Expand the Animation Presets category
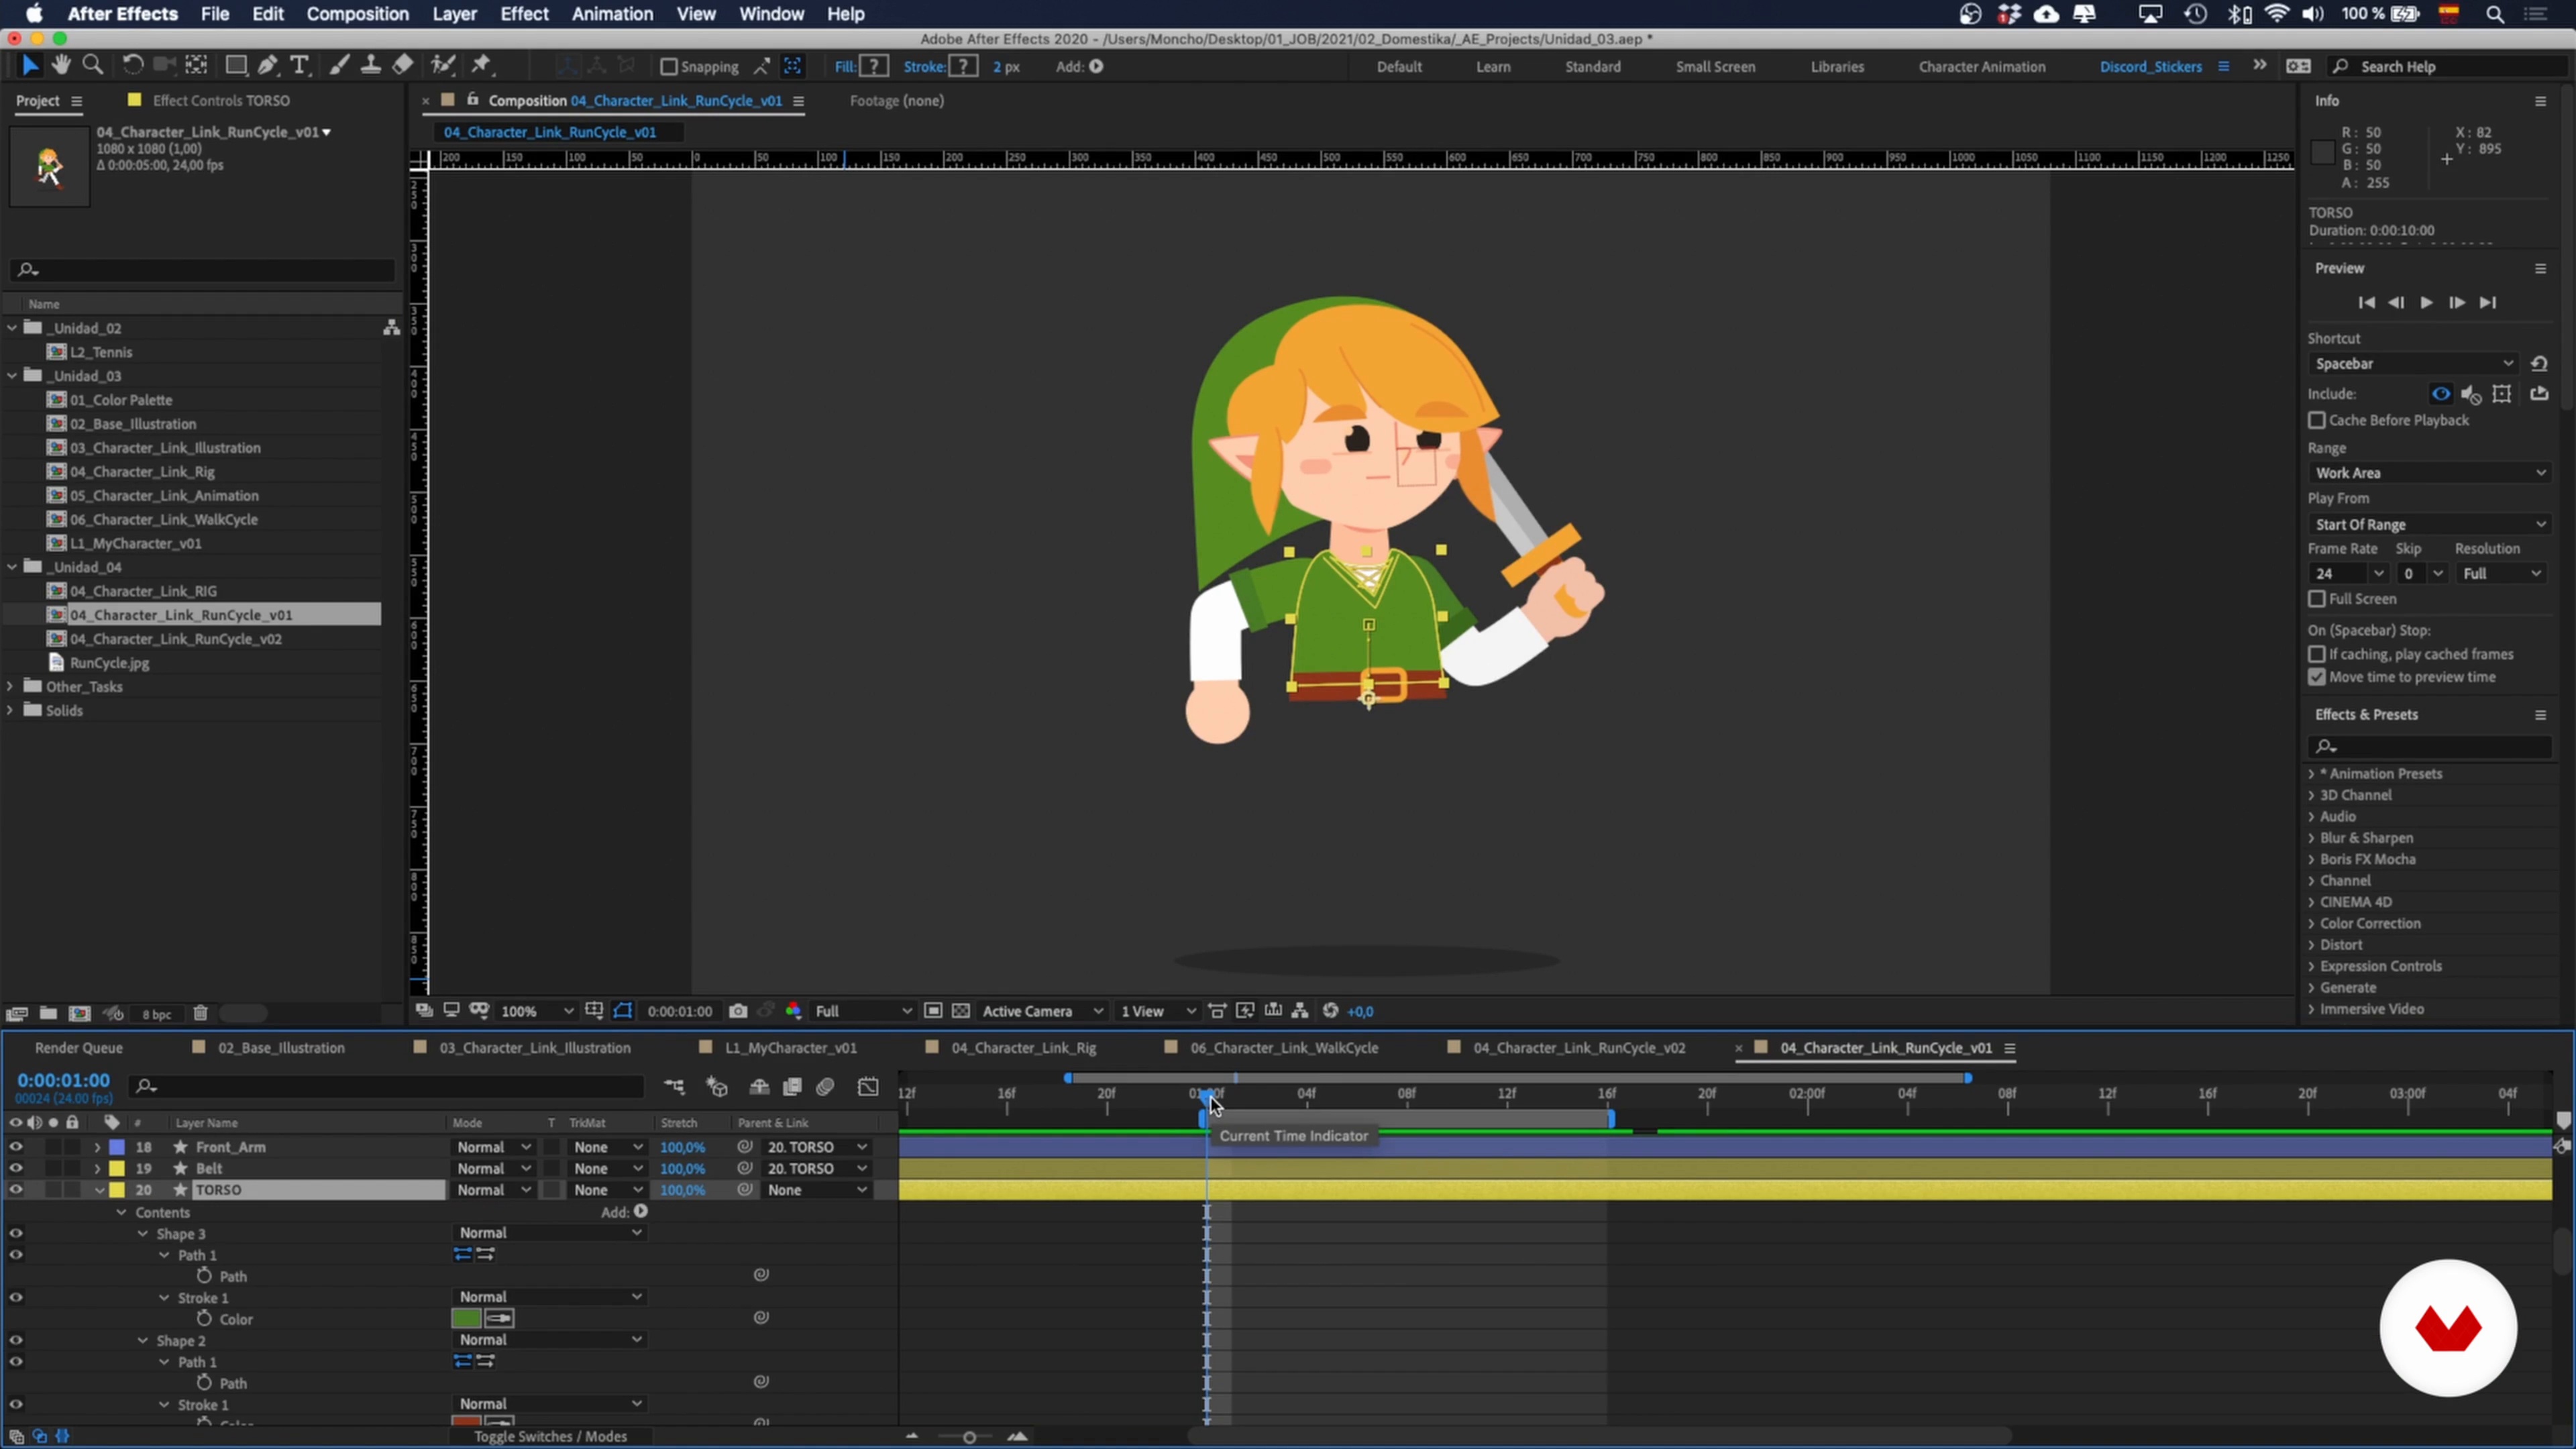Screen dimensions: 2576x1449 [2312, 774]
